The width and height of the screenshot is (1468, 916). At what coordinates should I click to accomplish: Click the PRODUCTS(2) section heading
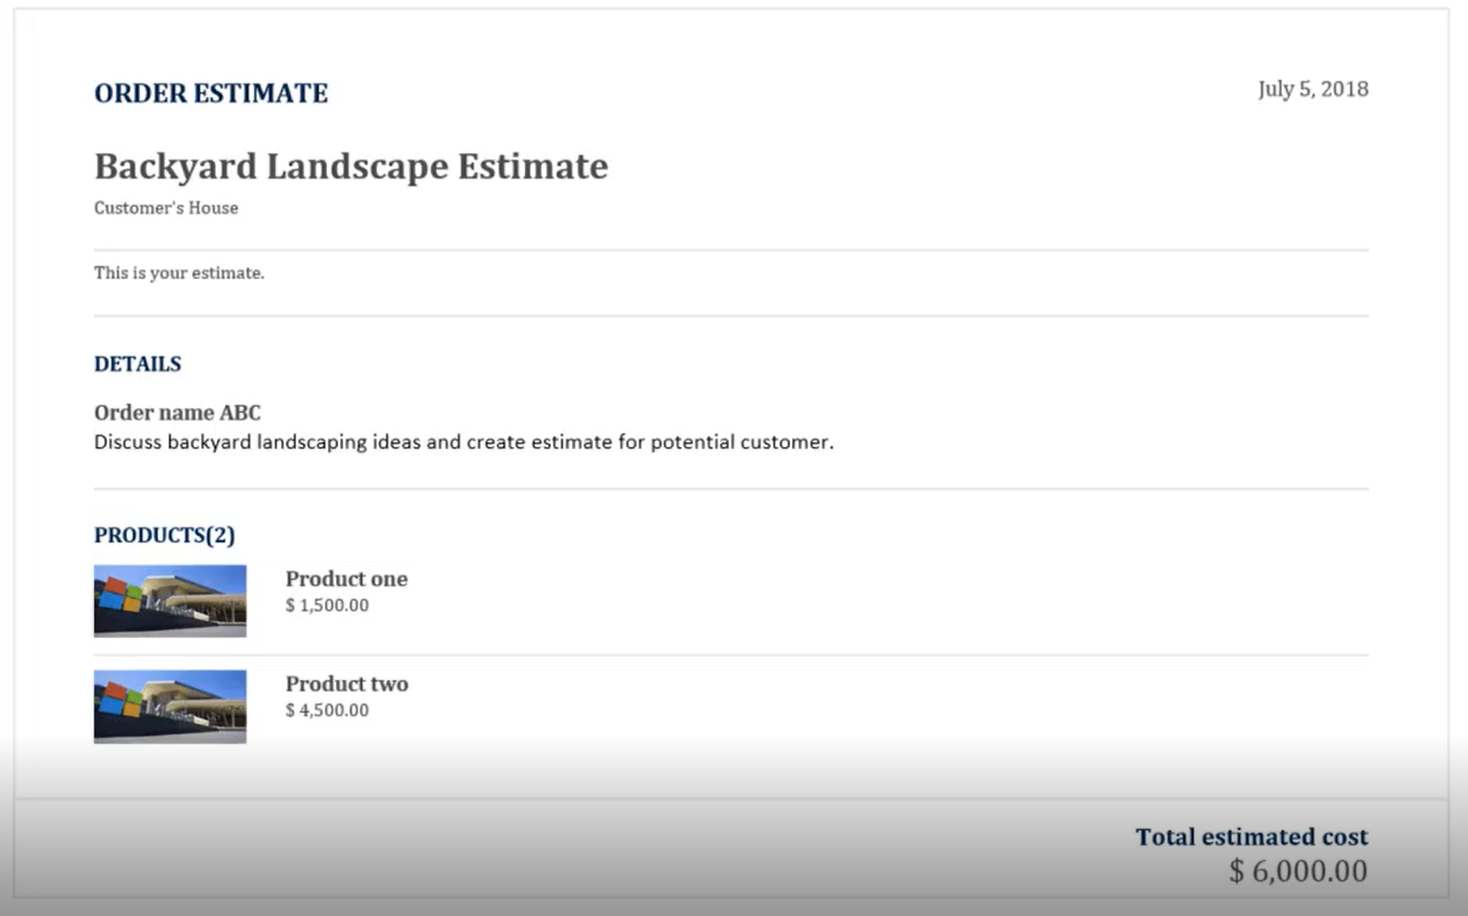164,535
